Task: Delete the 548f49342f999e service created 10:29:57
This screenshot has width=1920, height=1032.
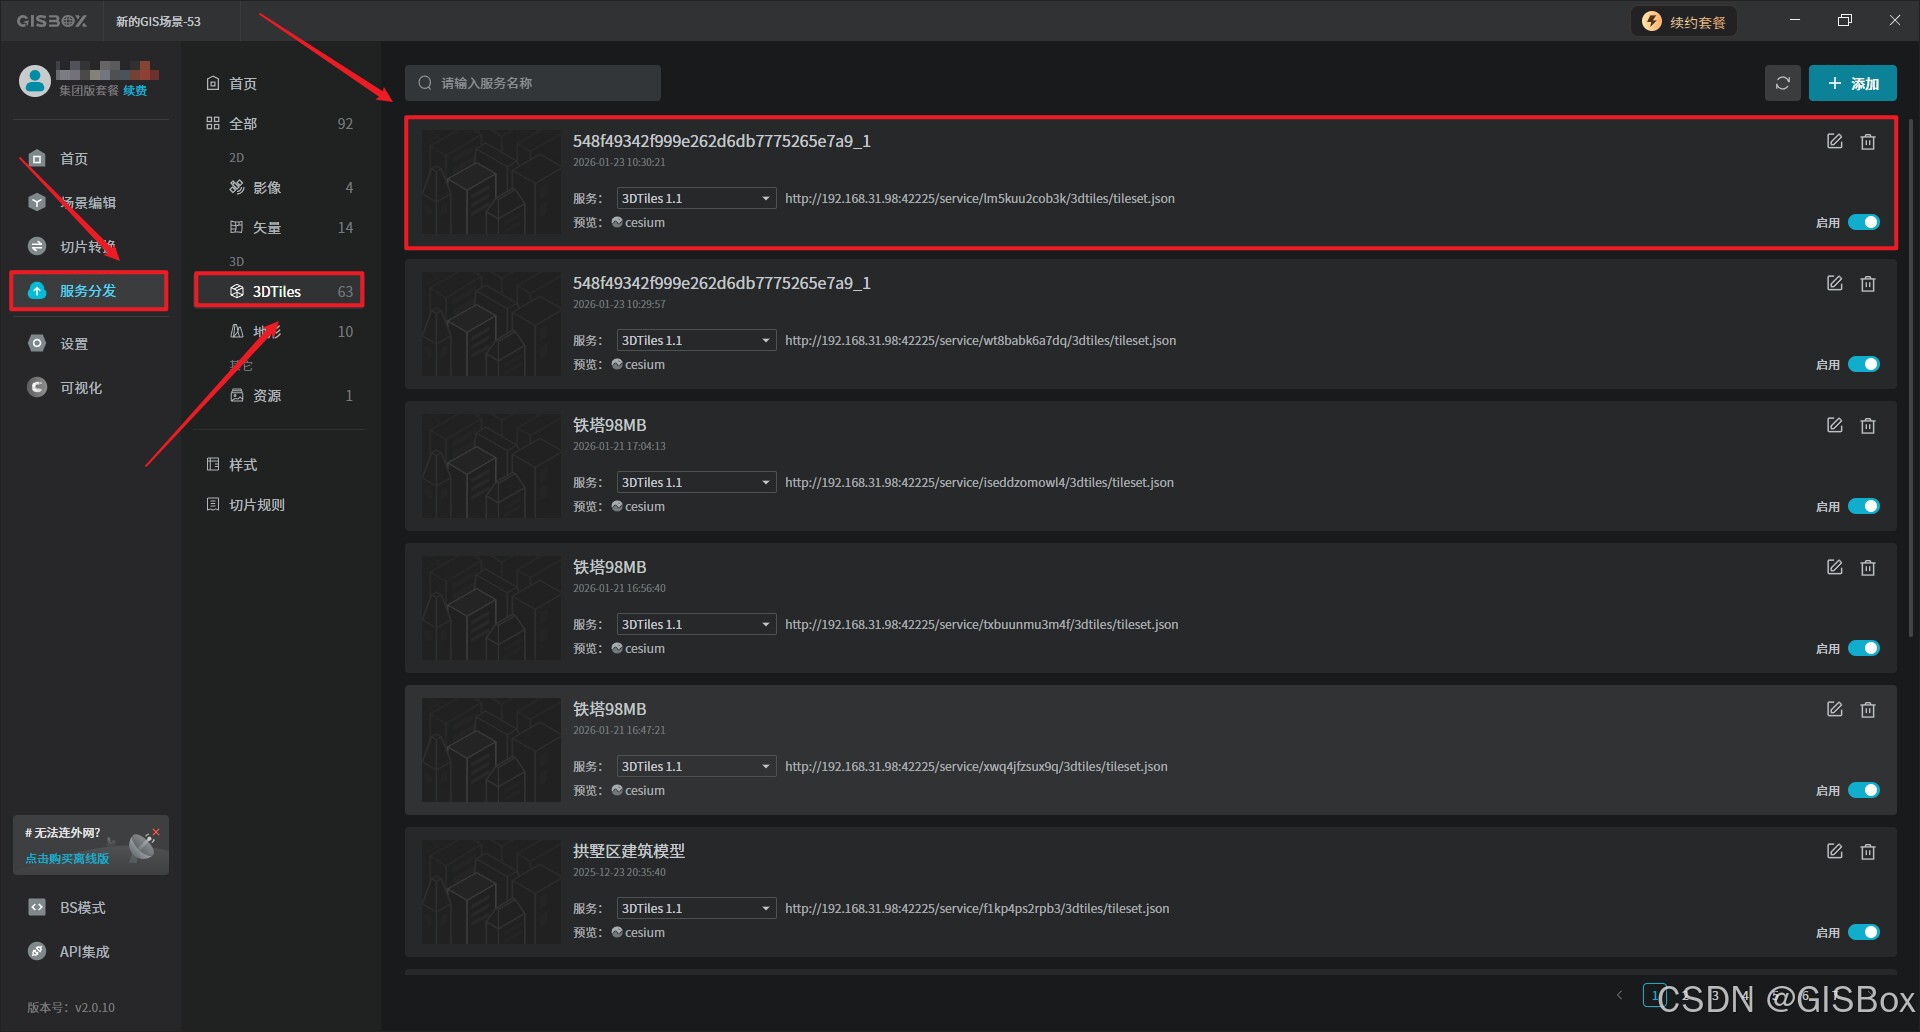Action: coord(1867,283)
